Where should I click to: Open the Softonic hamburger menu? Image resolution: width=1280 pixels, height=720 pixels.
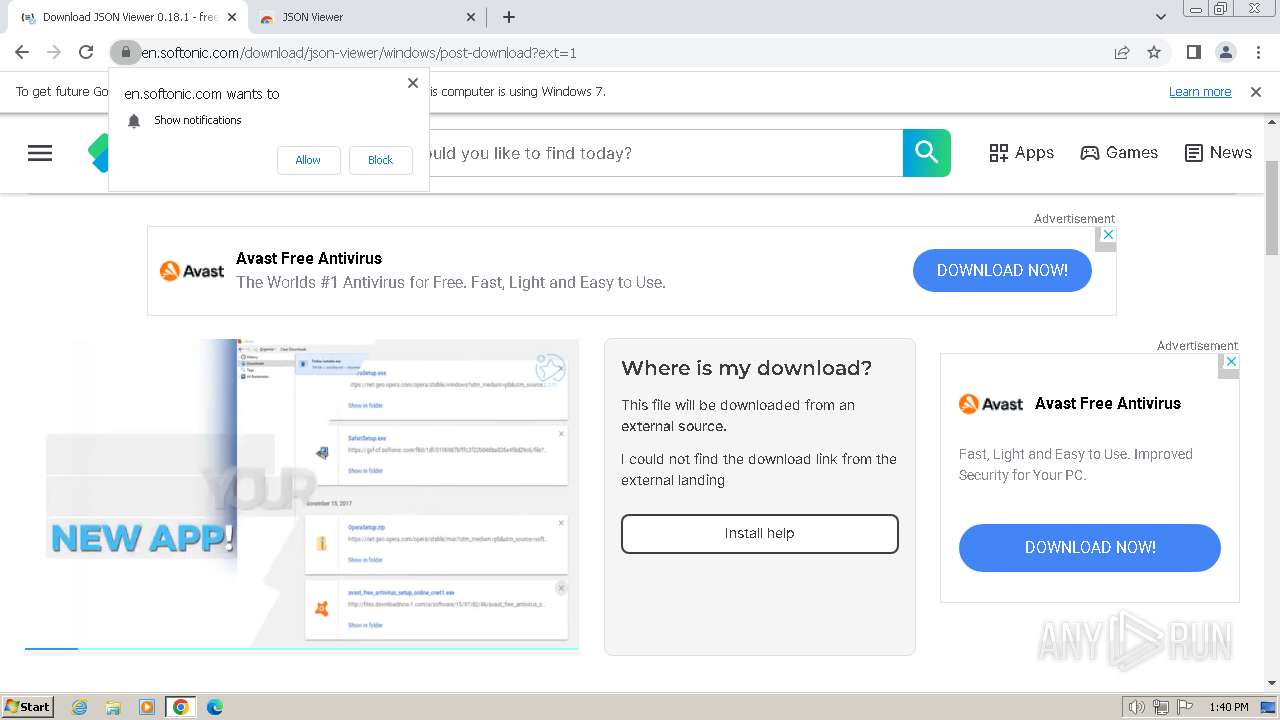click(40, 153)
